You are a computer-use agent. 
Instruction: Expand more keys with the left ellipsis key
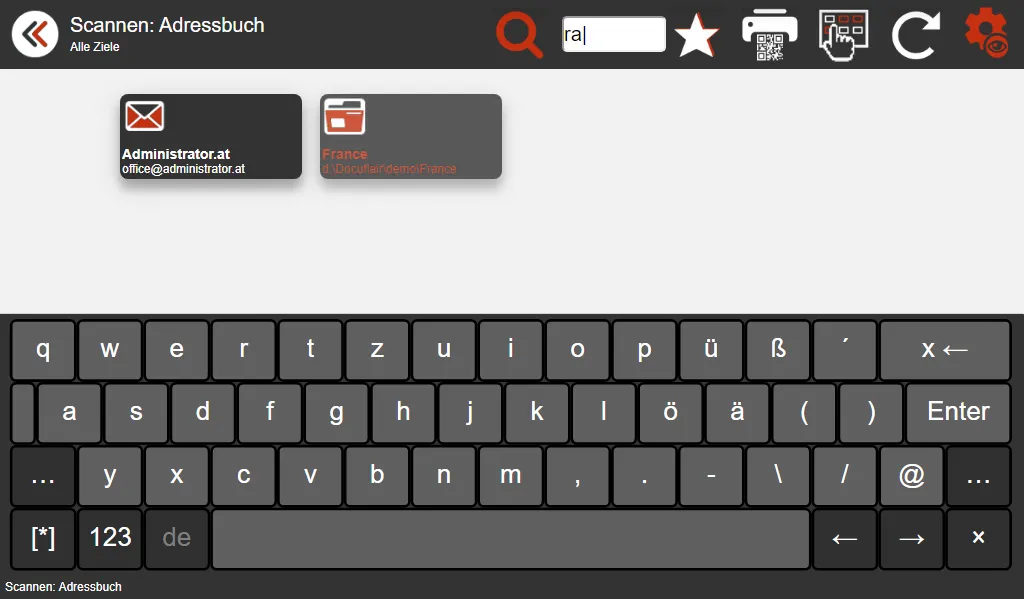tap(43, 476)
